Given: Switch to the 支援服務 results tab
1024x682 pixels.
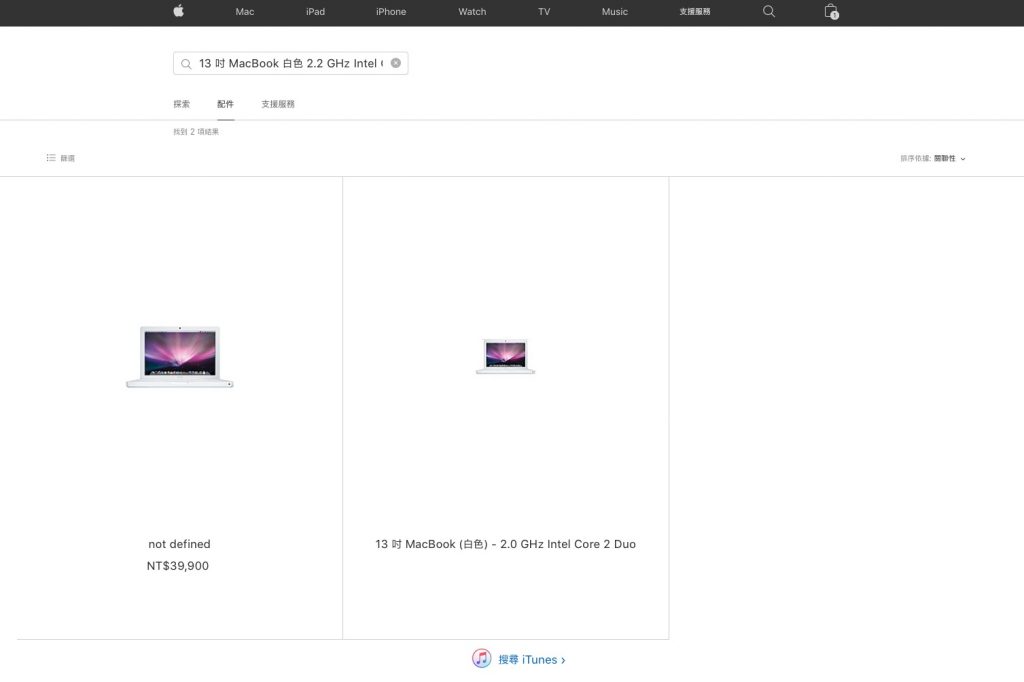Looking at the screenshot, I should pyautogui.click(x=278, y=104).
